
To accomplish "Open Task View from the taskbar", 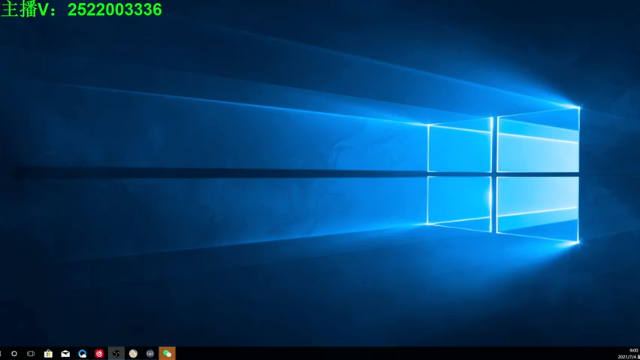I will tap(31, 353).
